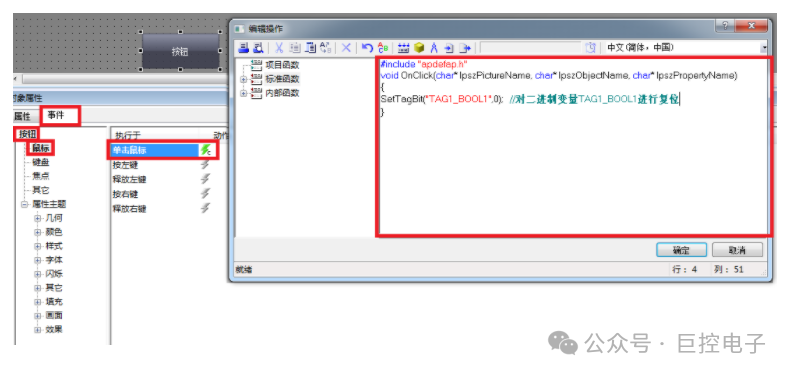Image resolution: width=791 pixels, height=375 pixels.
Task: Select the 按钮 root node in events tree
Action: point(28,134)
